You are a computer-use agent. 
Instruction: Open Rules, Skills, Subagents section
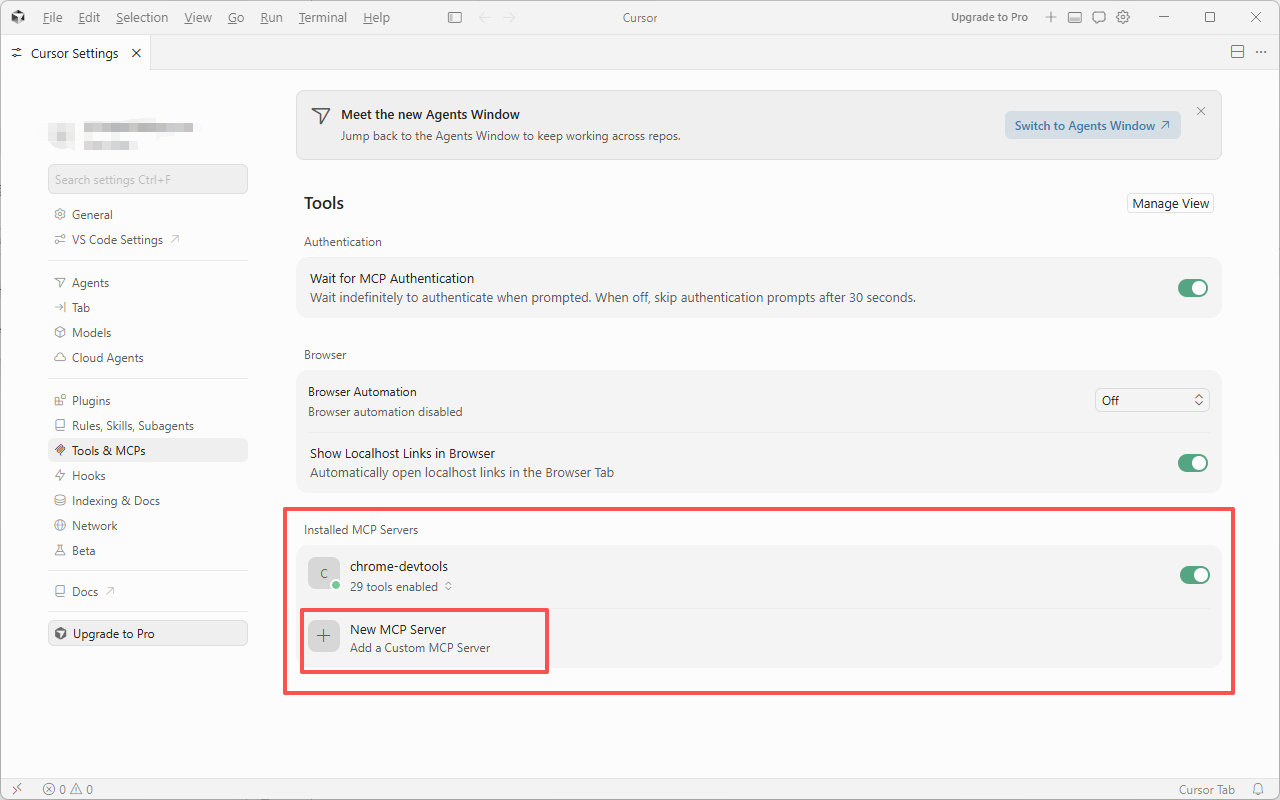(148, 426)
